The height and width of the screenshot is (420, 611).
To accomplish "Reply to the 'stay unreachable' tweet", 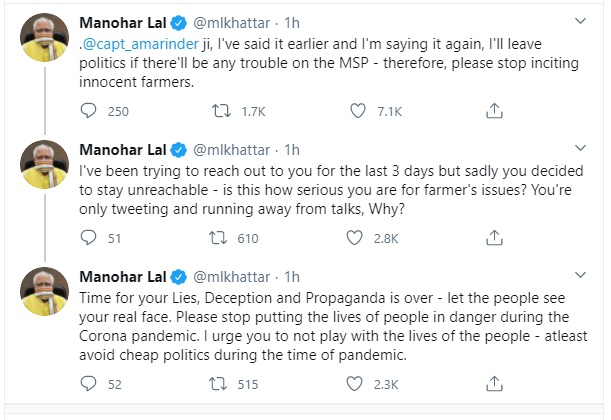I will pos(89,239).
